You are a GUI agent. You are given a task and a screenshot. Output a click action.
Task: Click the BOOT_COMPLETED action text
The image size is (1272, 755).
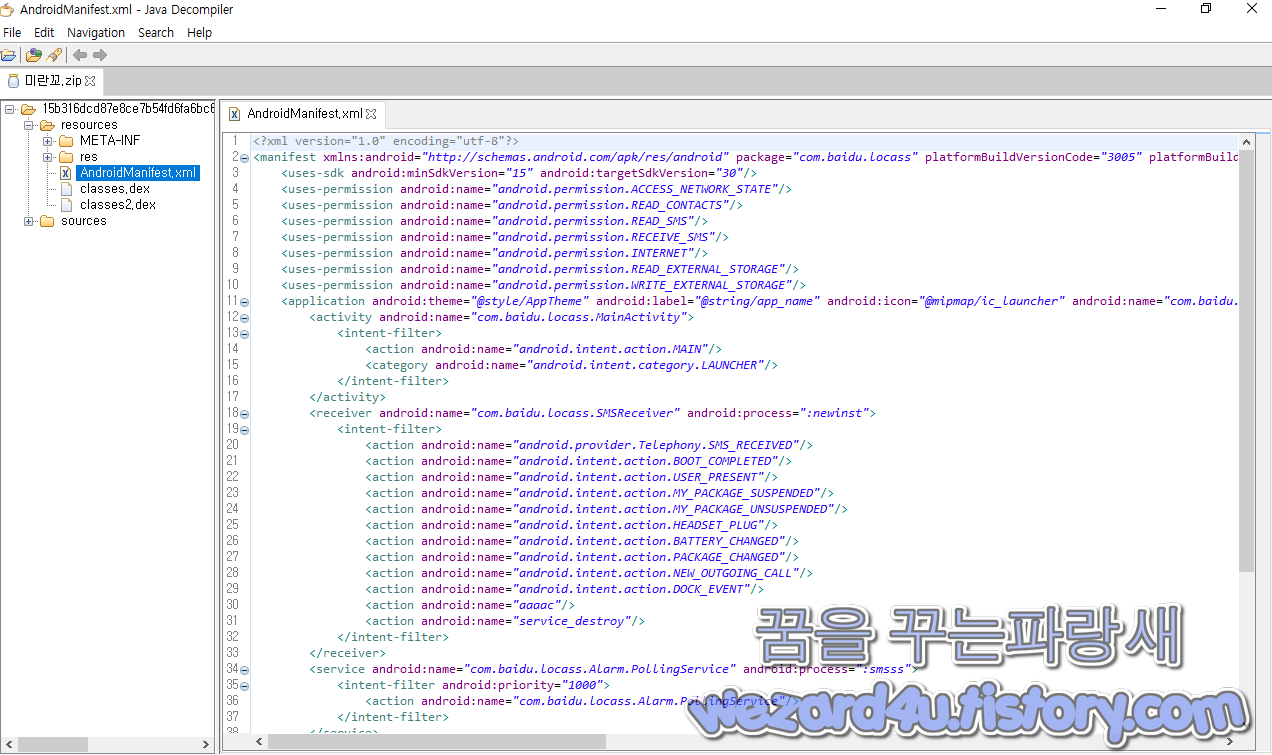(647, 461)
